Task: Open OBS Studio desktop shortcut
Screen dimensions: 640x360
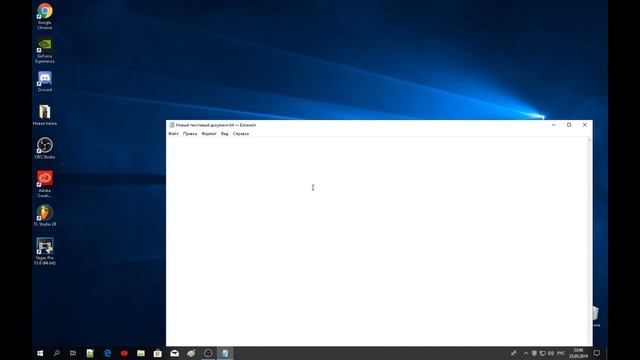Action: (44, 148)
